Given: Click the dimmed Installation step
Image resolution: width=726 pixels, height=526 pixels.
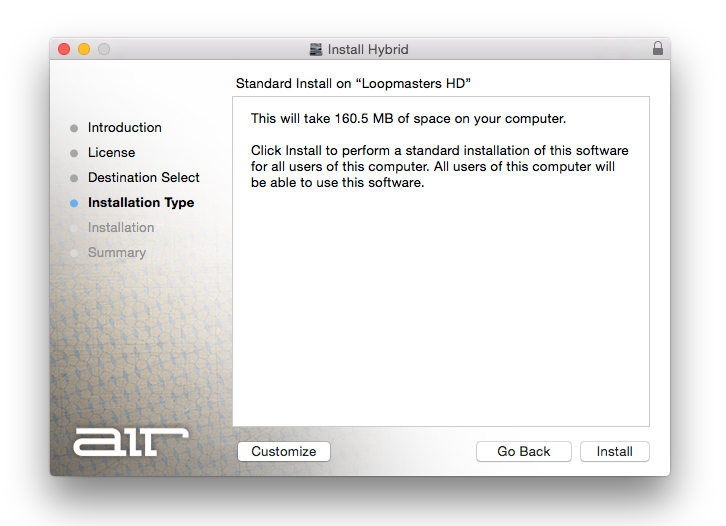Looking at the screenshot, I should (x=121, y=227).
